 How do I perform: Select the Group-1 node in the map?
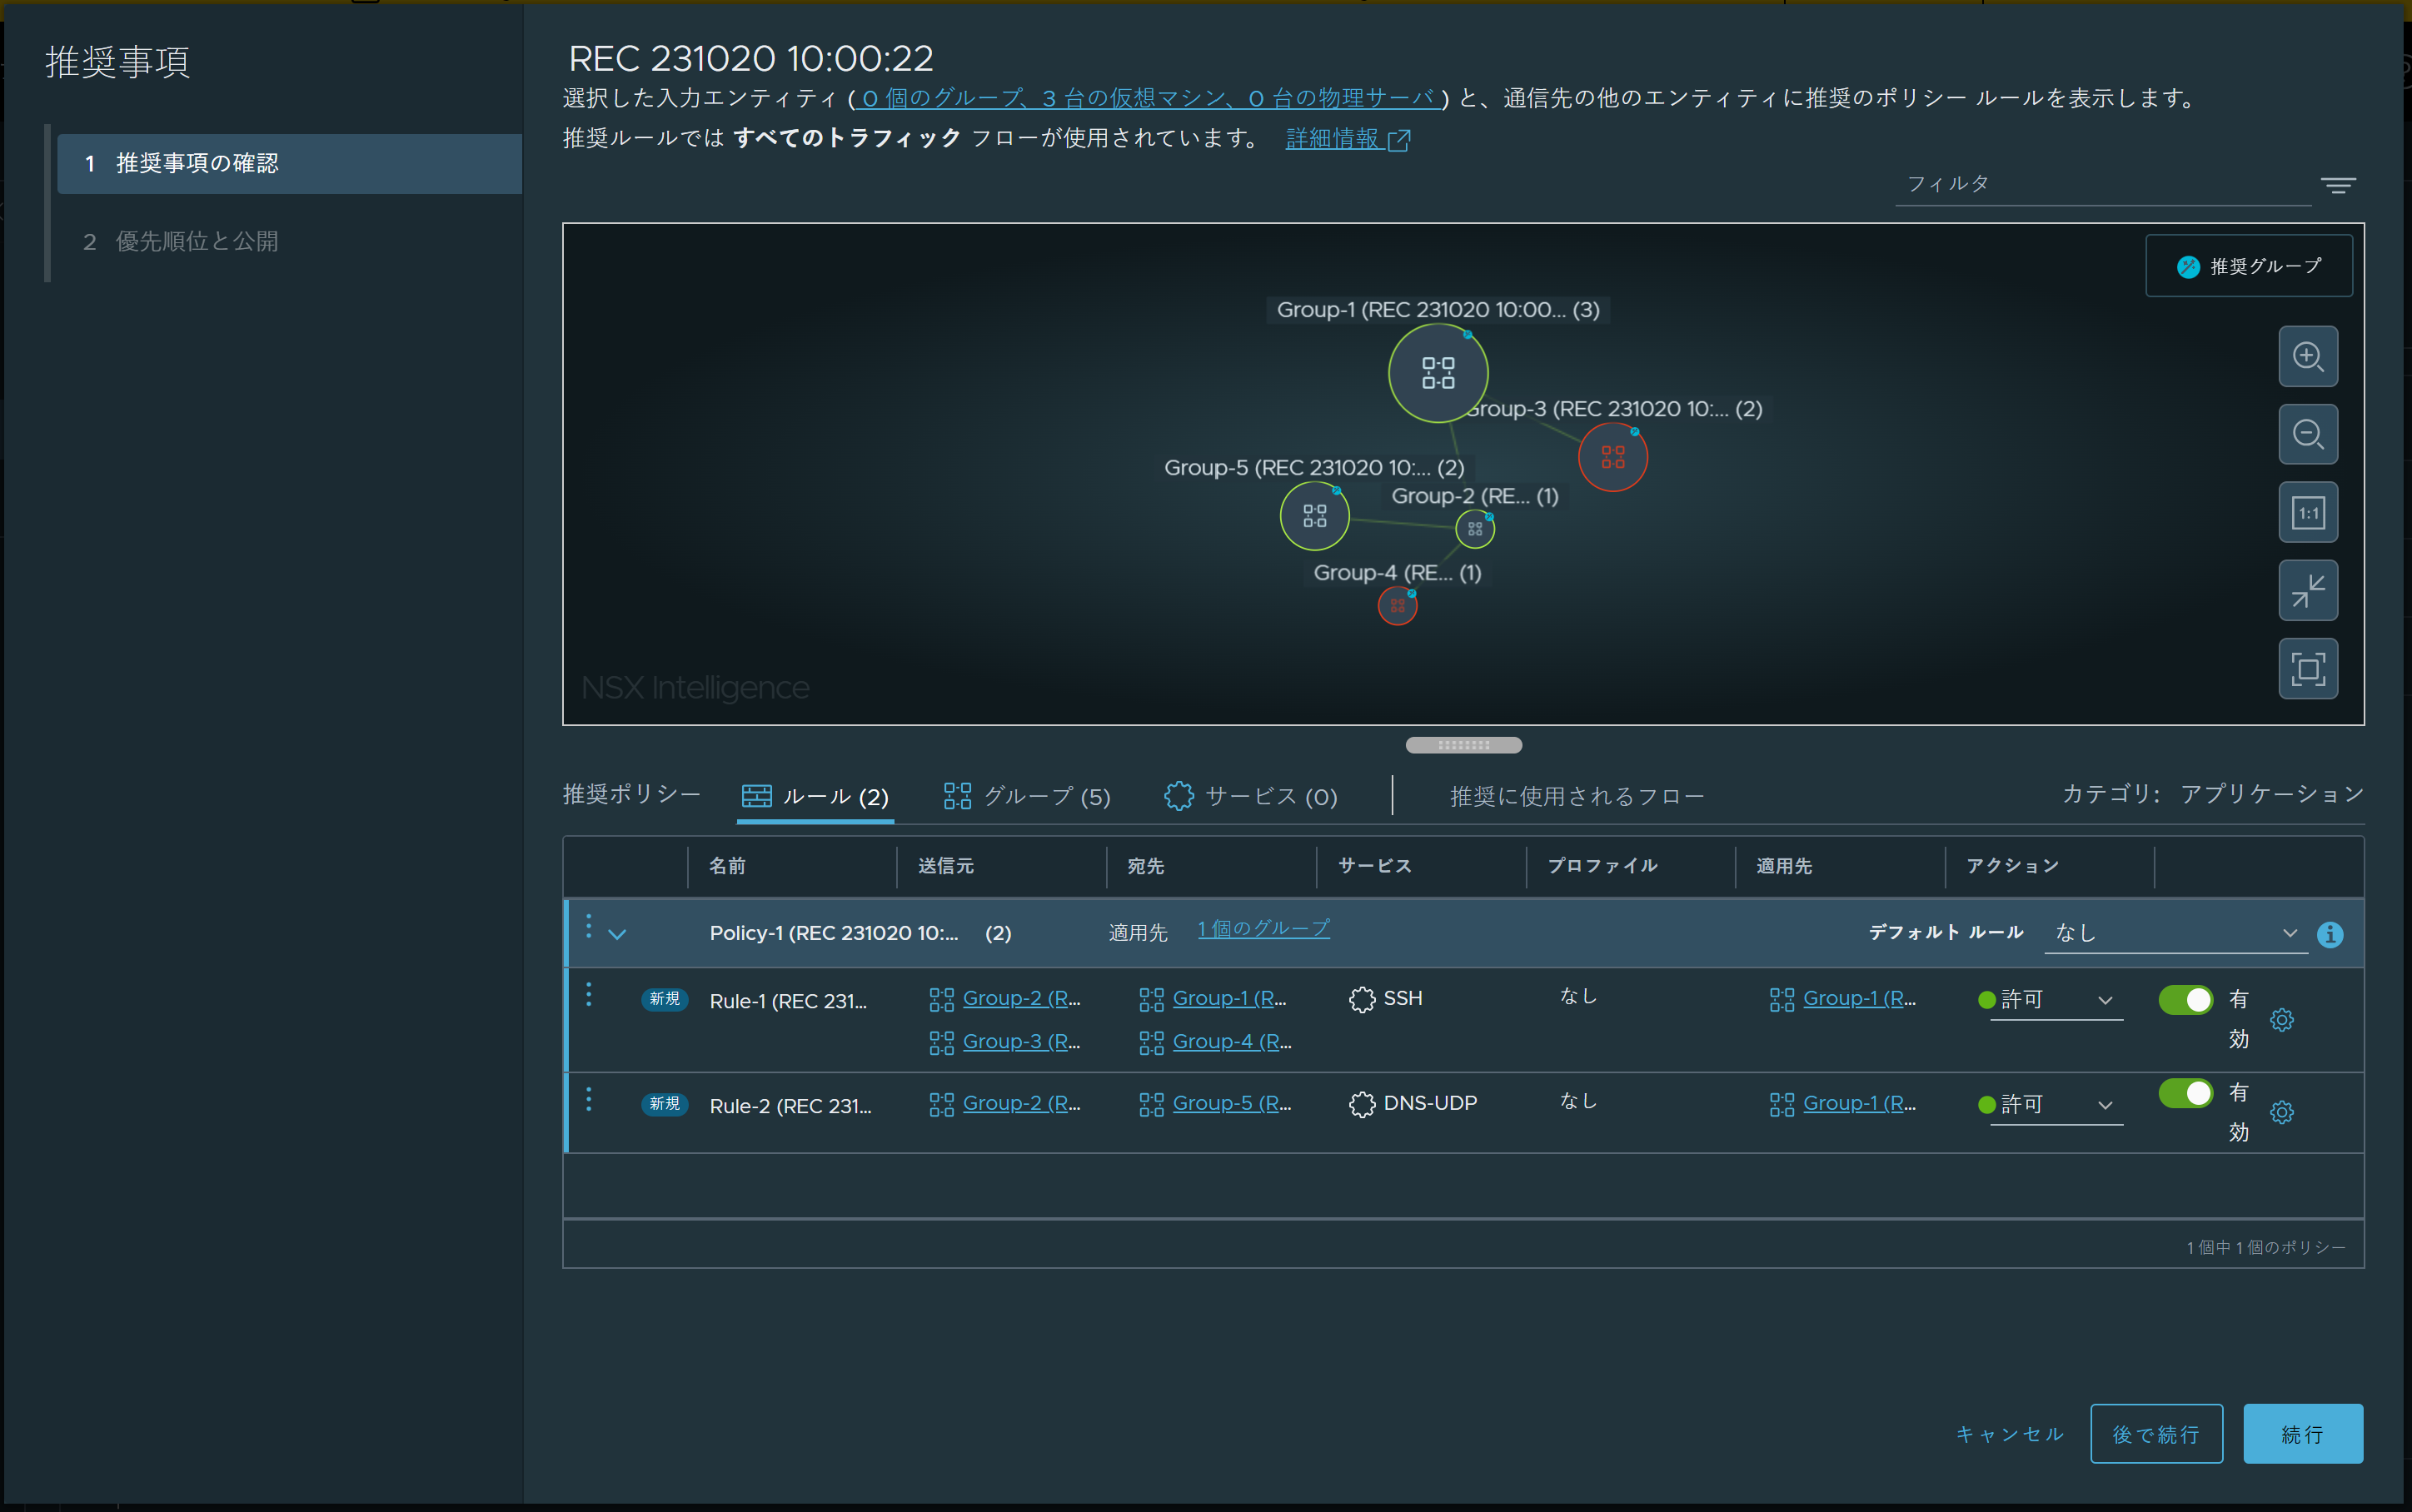coord(1438,373)
